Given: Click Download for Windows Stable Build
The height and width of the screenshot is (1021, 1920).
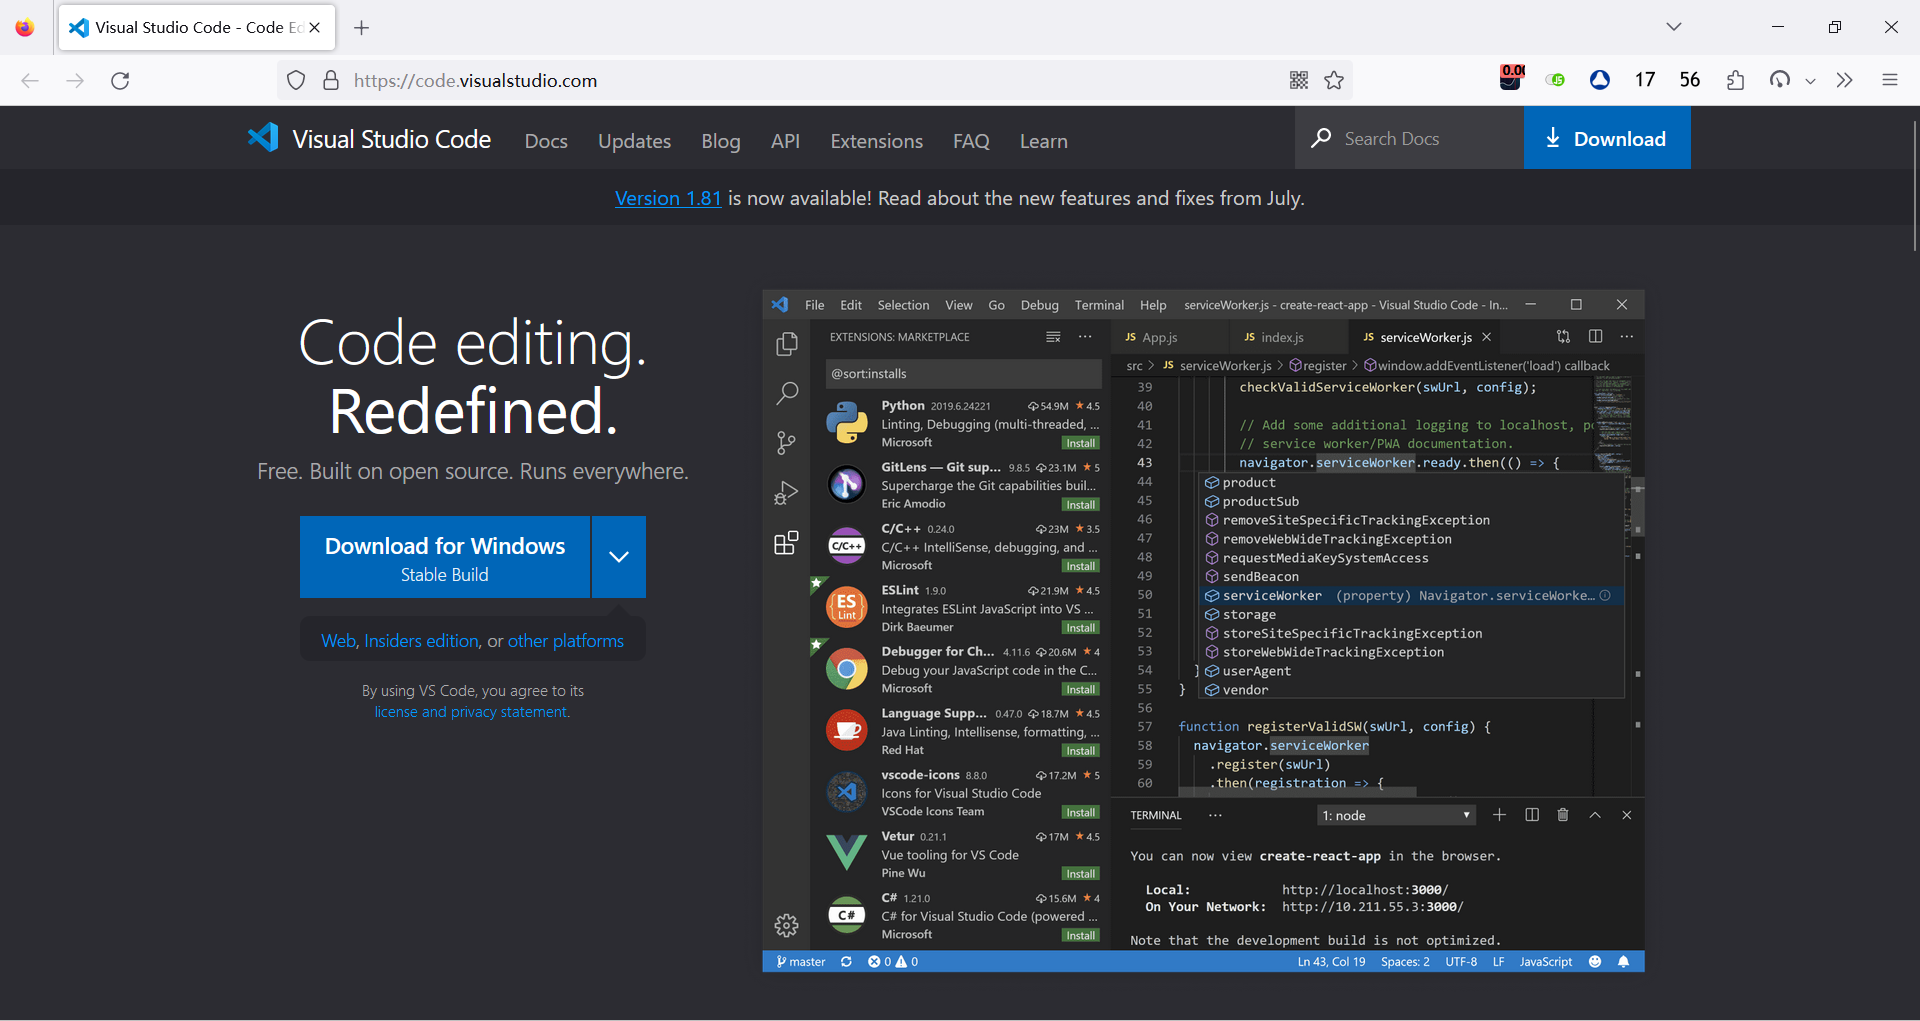Looking at the screenshot, I should click(445, 557).
